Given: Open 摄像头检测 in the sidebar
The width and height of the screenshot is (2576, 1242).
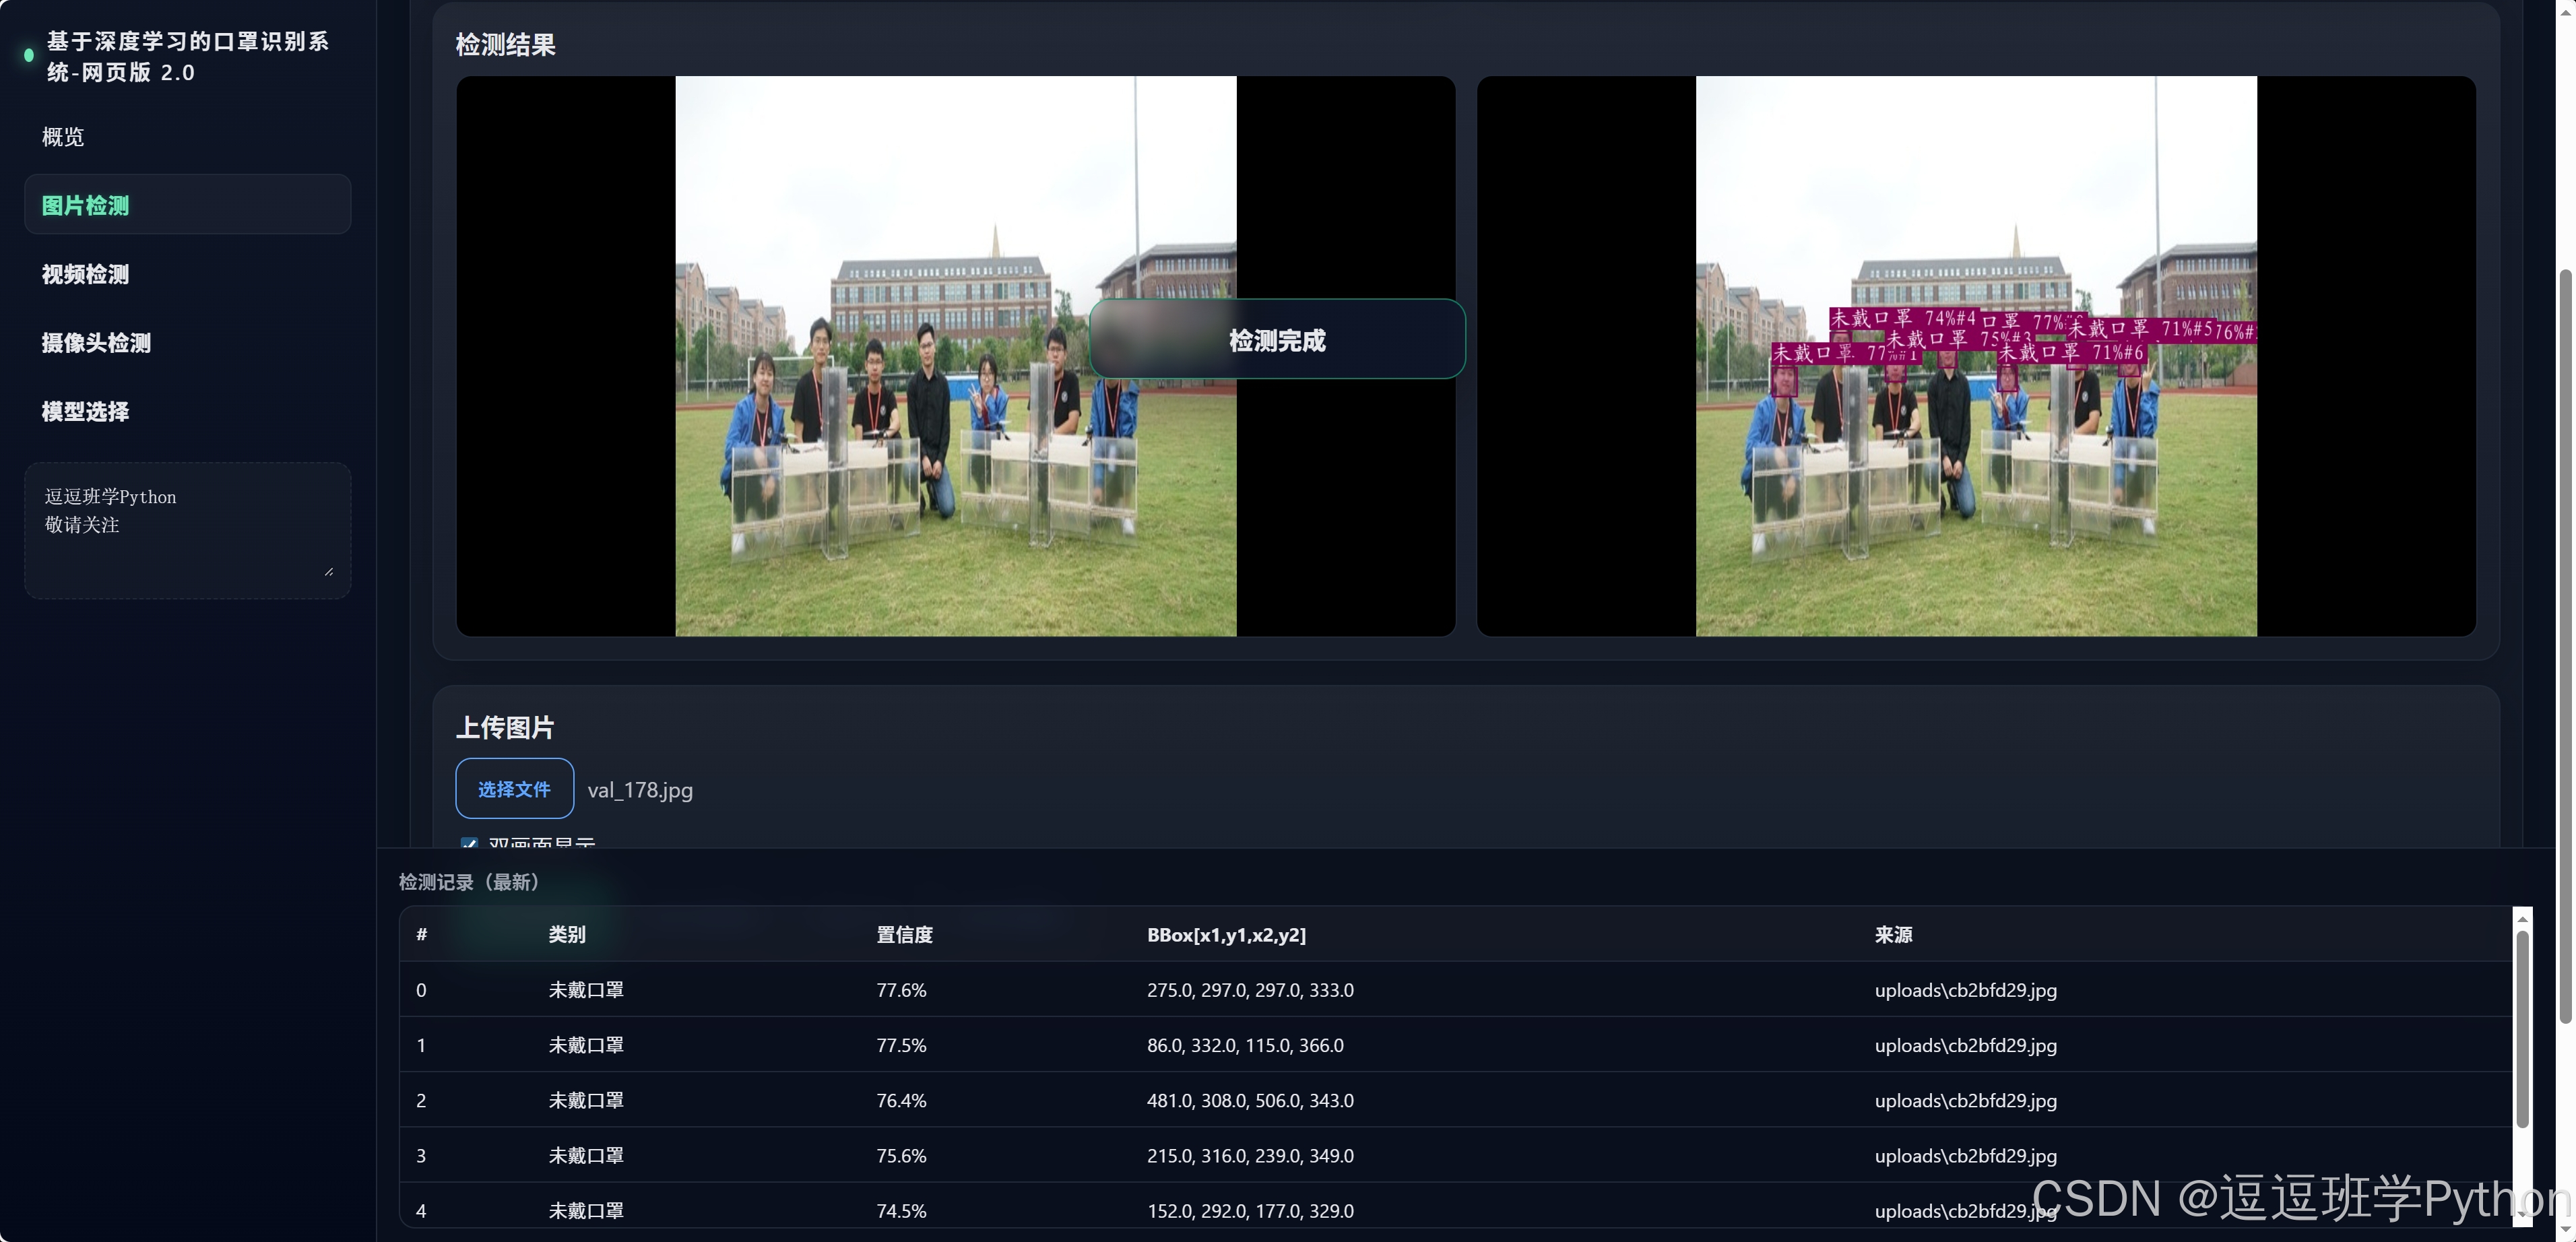Looking at the screenshot, I should (96, 343).
